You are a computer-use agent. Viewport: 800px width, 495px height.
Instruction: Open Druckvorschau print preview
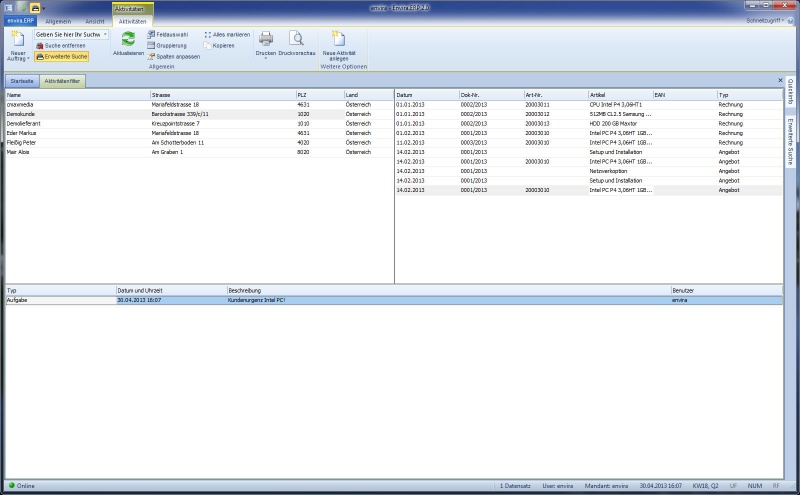[296, 40]
